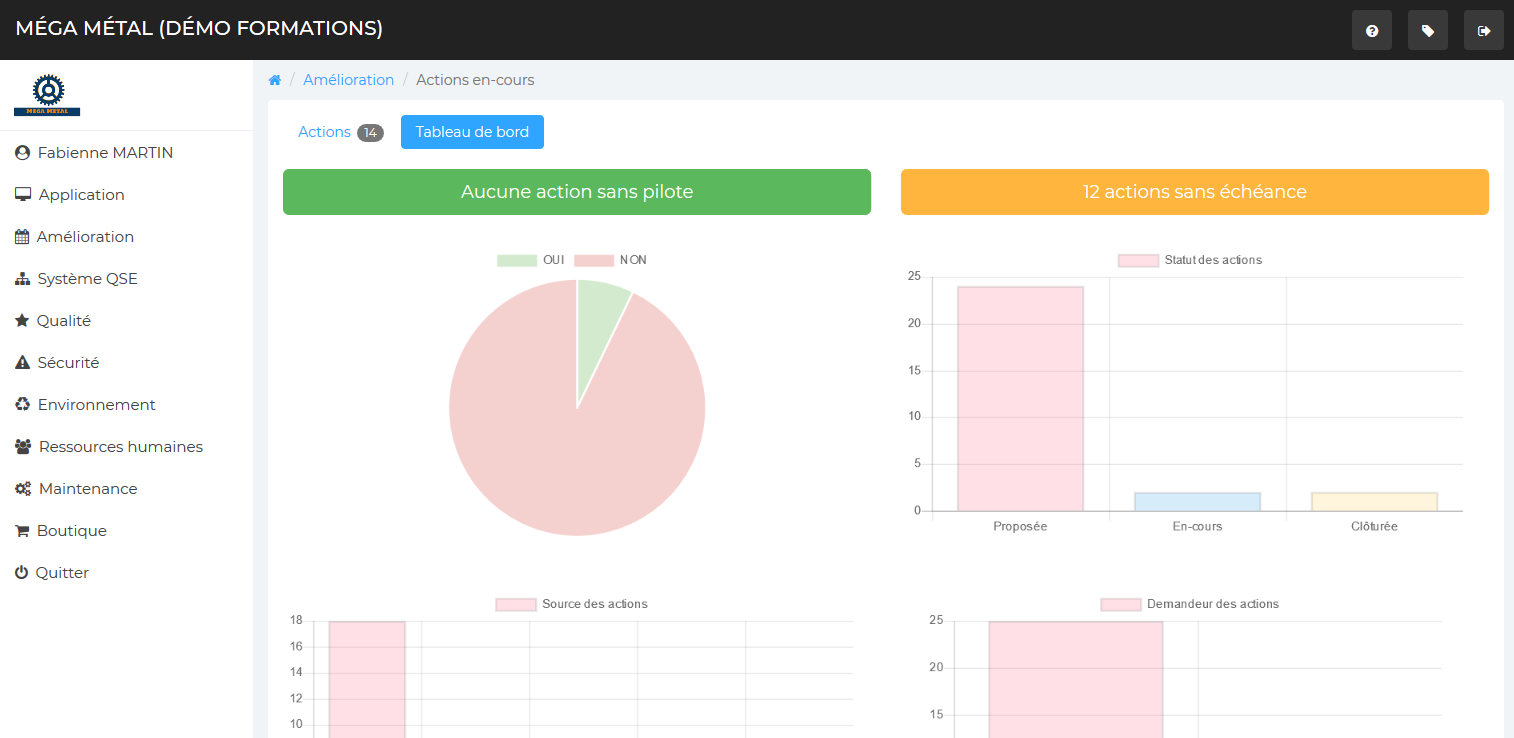Expand the Application sidebar menu

pyautogui.click(x=80, y=195)
